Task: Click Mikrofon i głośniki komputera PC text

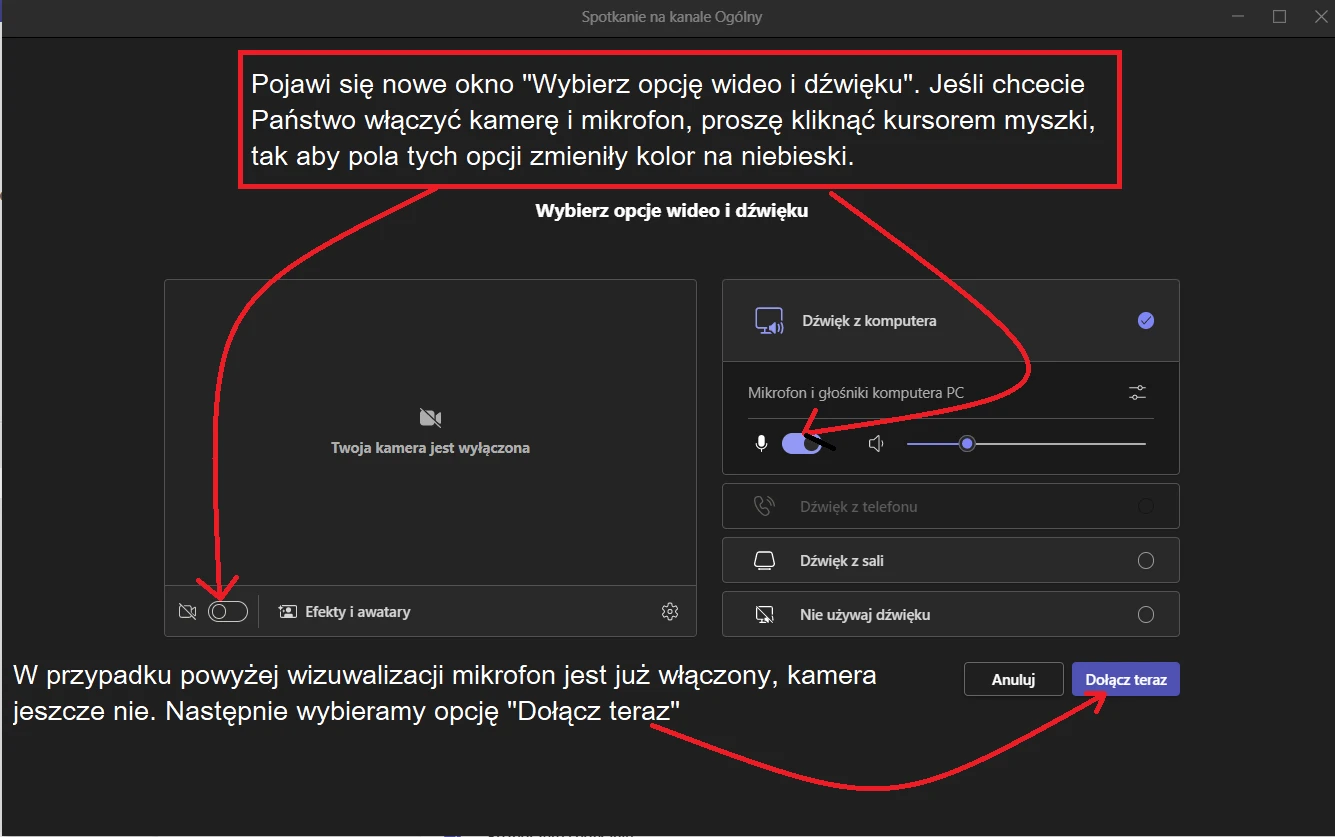Action: click(x=856, y=393)
